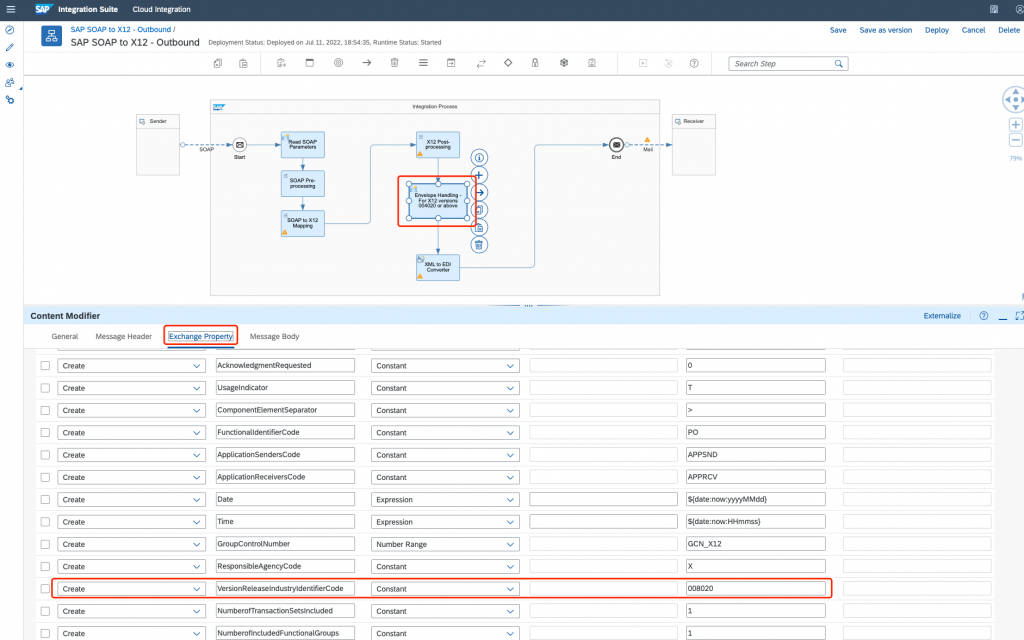
Task: Select the Date property row checkbox
Action: pos(45,500)
